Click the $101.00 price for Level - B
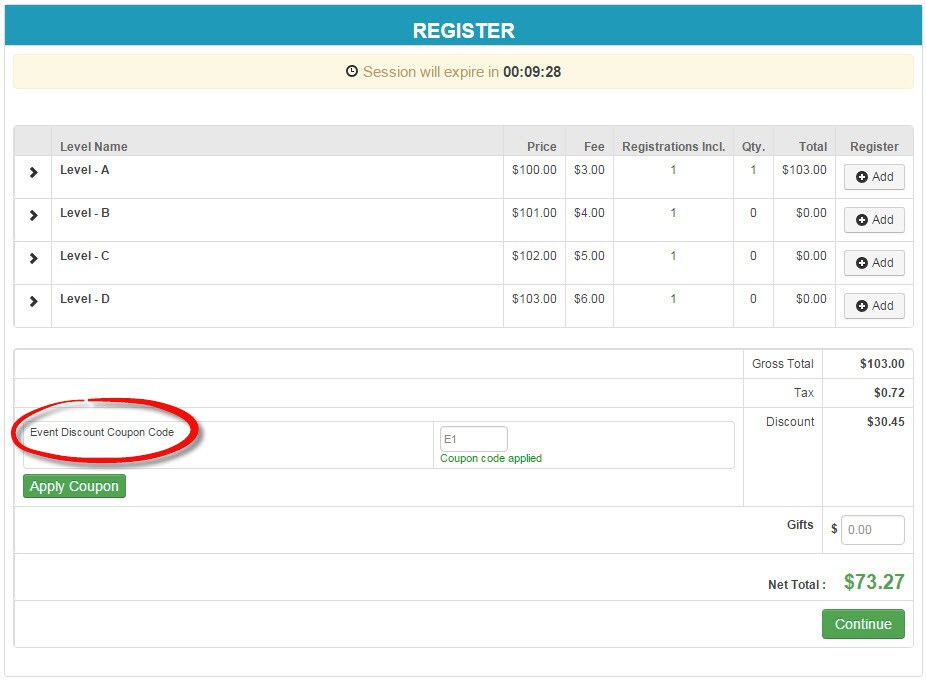The width and height of the screenshot is (926, 680). 534,213
